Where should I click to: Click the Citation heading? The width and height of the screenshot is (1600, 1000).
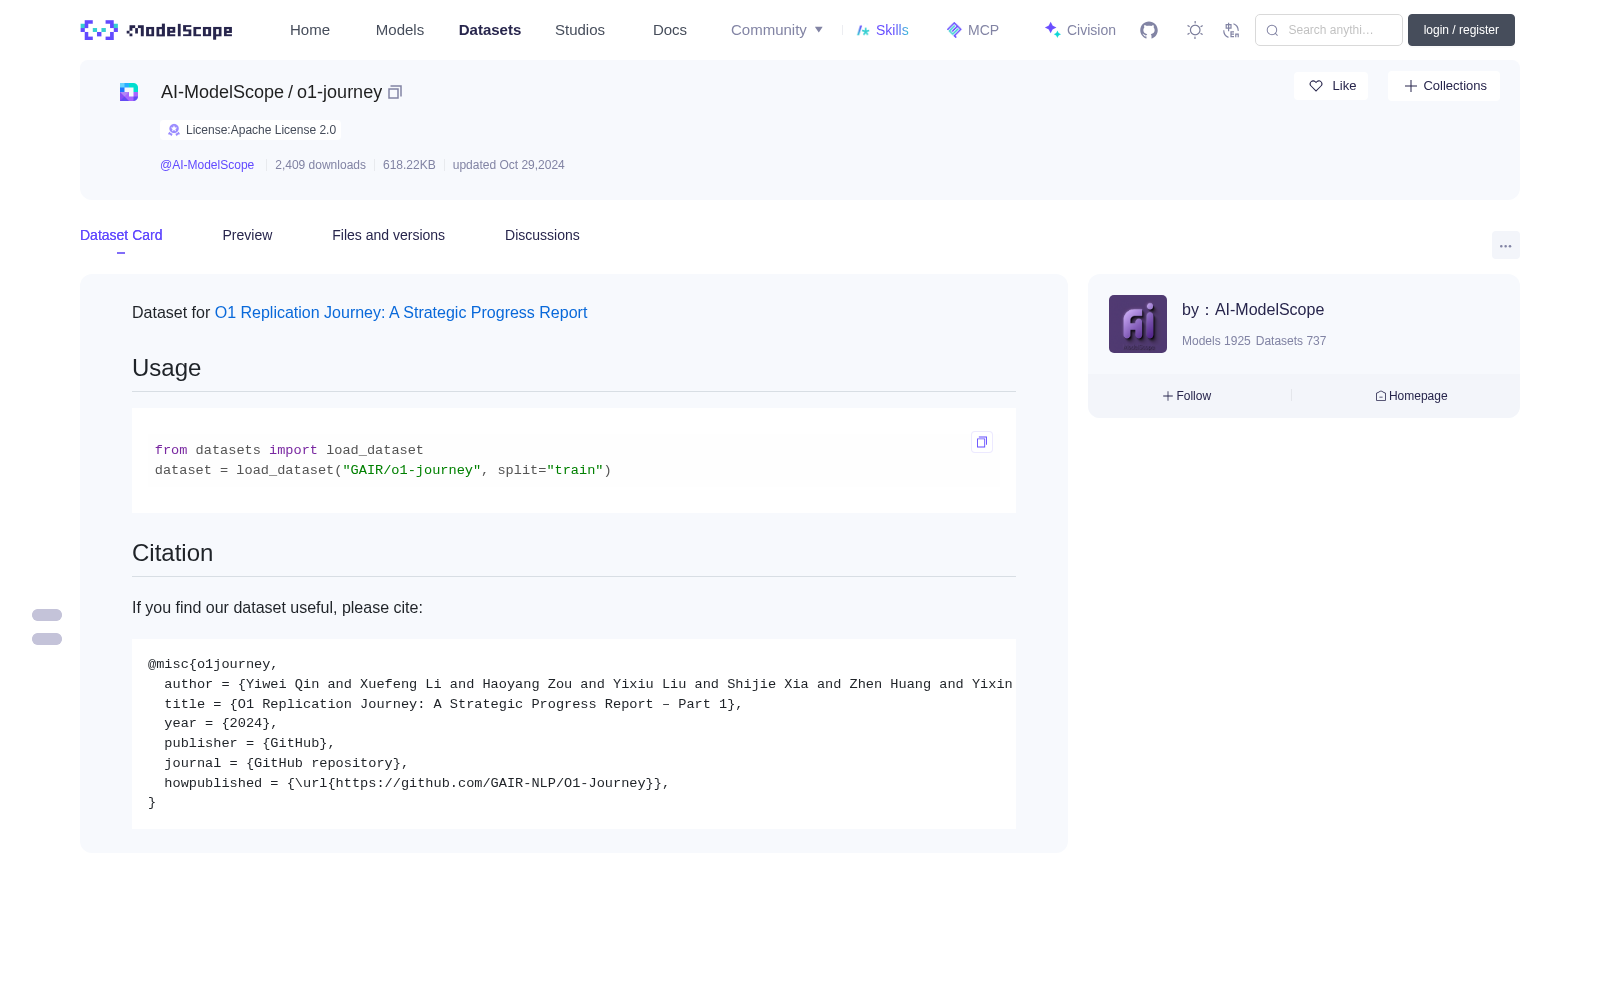click(172, 553)
